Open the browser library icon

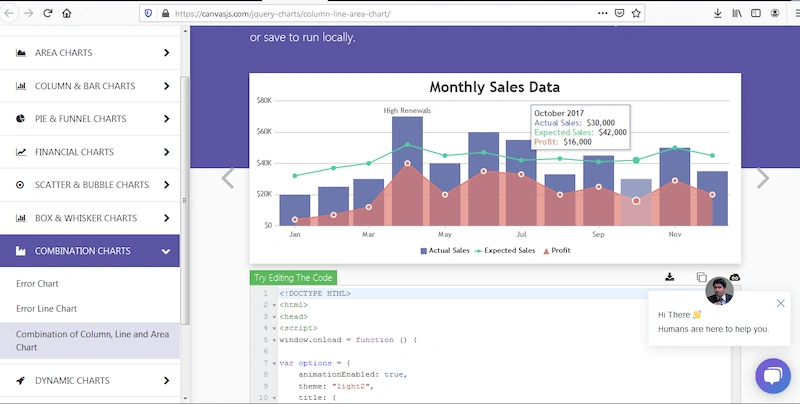click(737, 13)
